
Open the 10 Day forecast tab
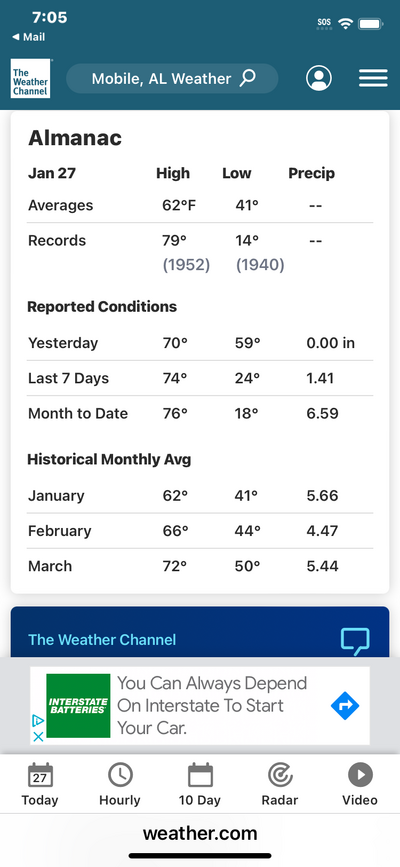click(200, 784)
